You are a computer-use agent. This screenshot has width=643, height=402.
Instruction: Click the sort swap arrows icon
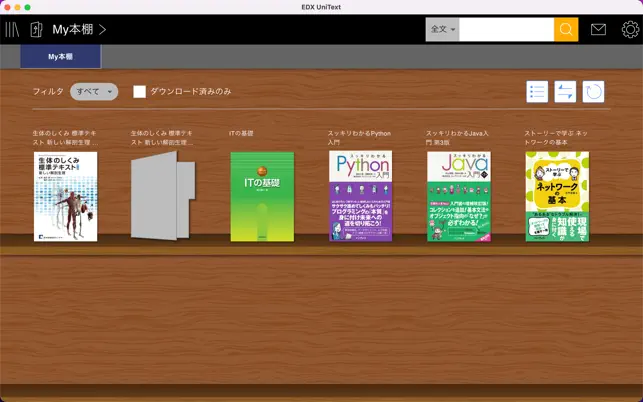pos(565,91)
